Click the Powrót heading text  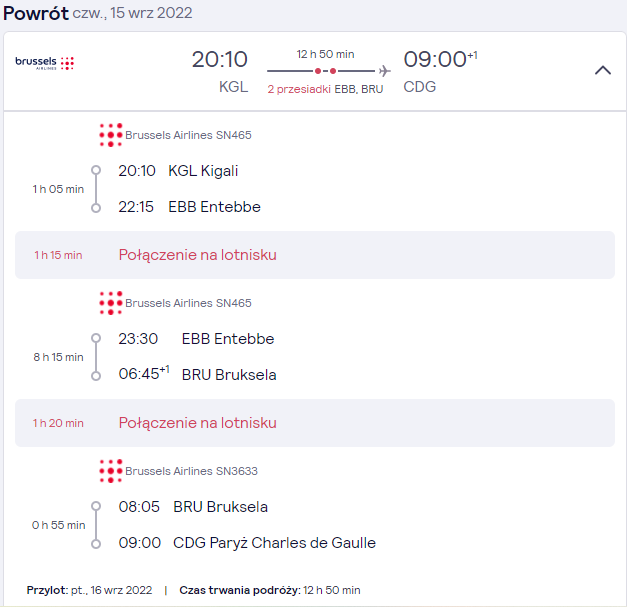36,13
